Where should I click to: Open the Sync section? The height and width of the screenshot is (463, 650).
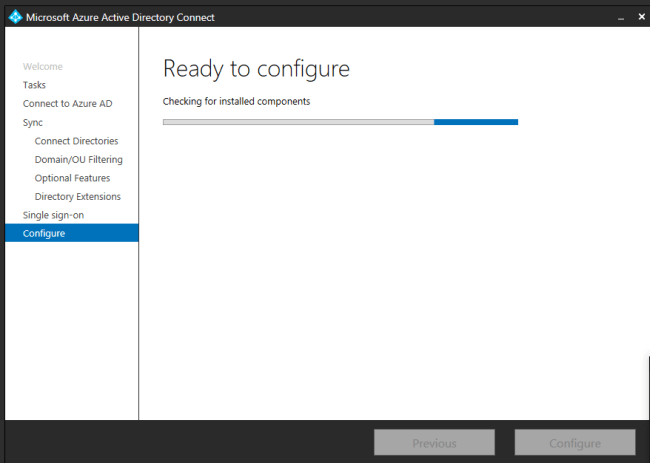tap(32, 123)
